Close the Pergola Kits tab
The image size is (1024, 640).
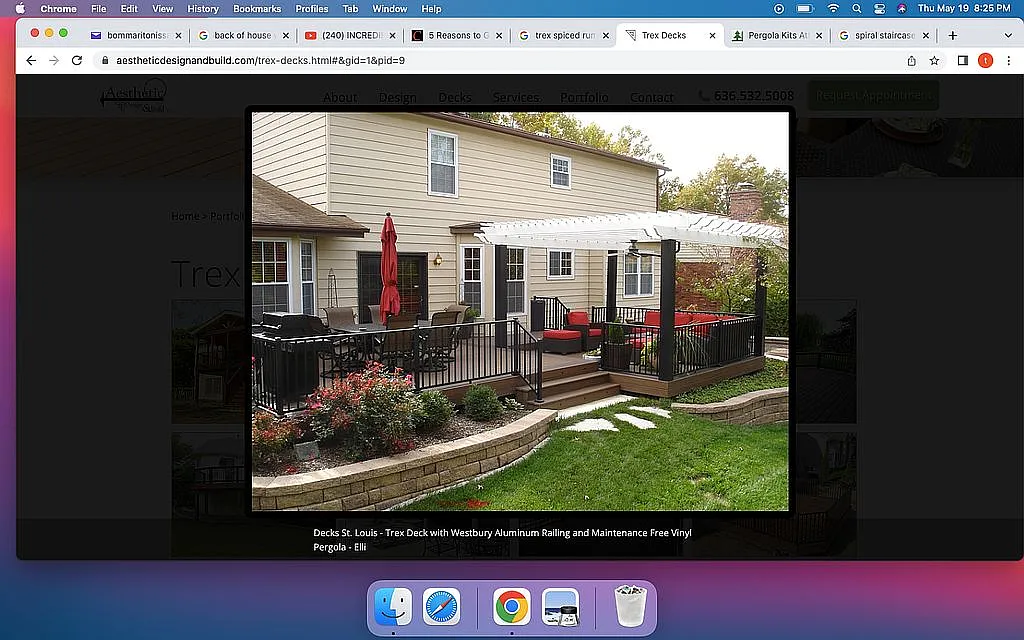point(819,35)
